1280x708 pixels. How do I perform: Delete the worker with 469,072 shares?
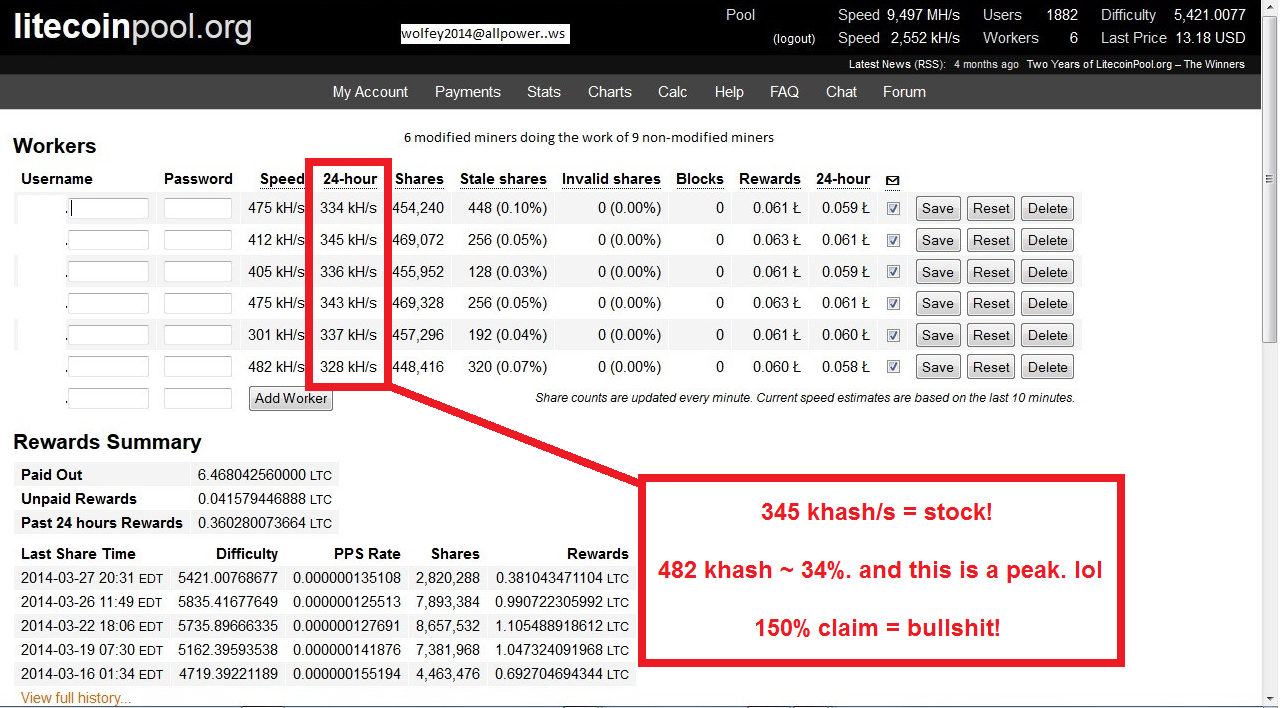[x=1048, y=241]
